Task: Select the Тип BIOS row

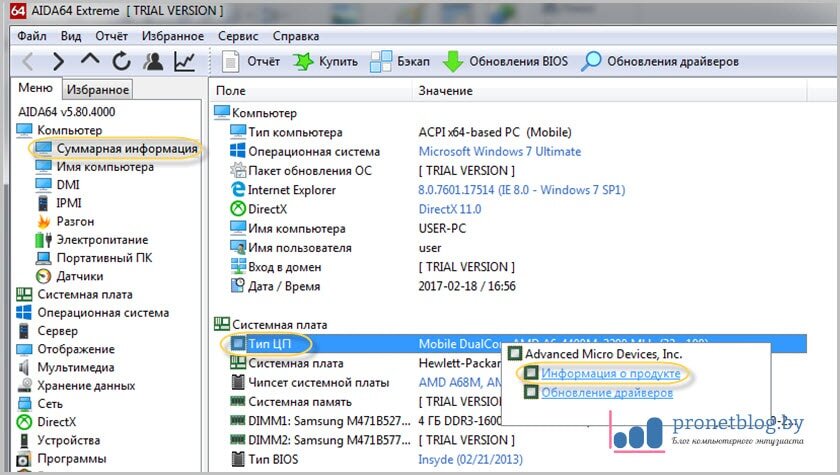Action: [509, 460]
